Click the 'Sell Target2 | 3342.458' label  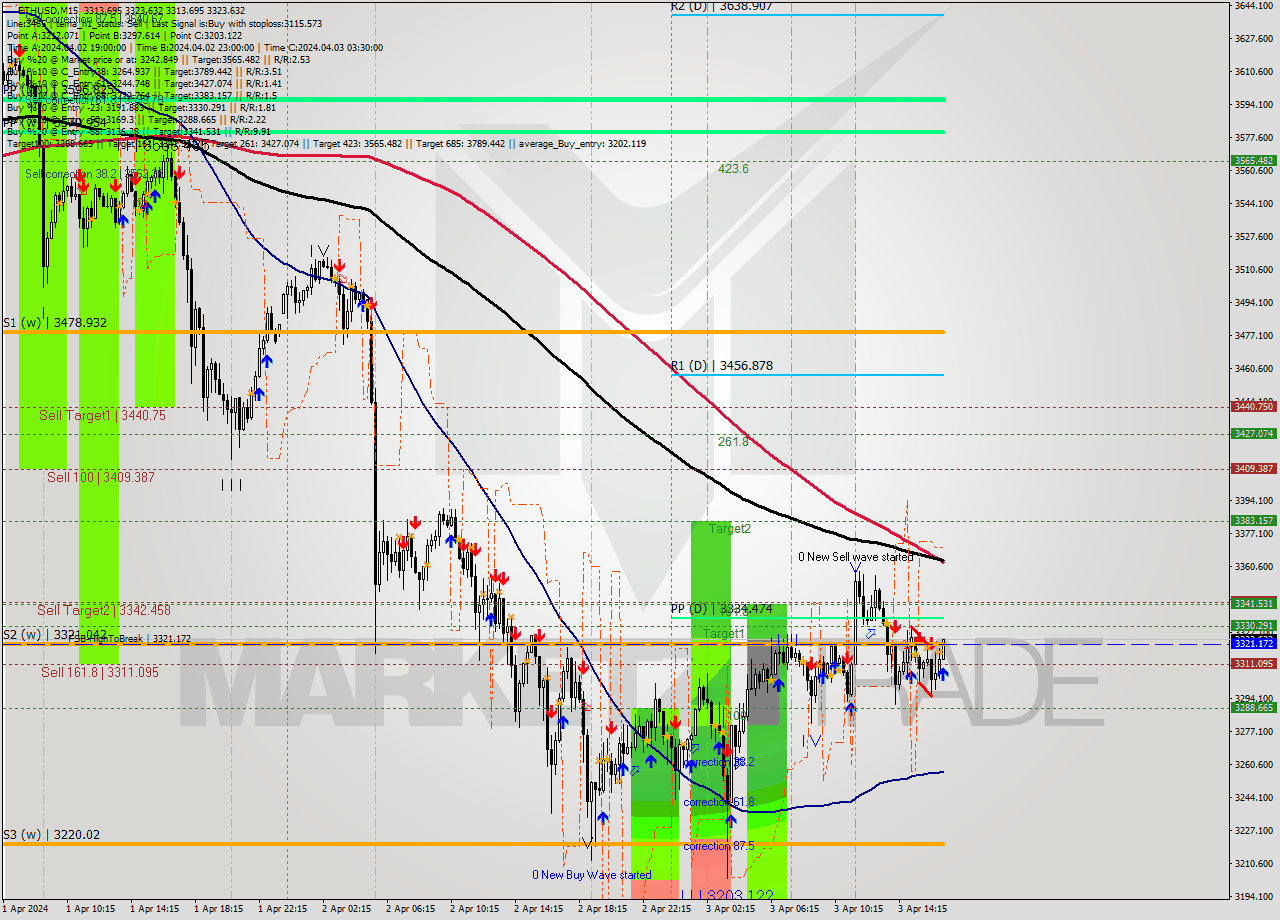coord(104,610)
